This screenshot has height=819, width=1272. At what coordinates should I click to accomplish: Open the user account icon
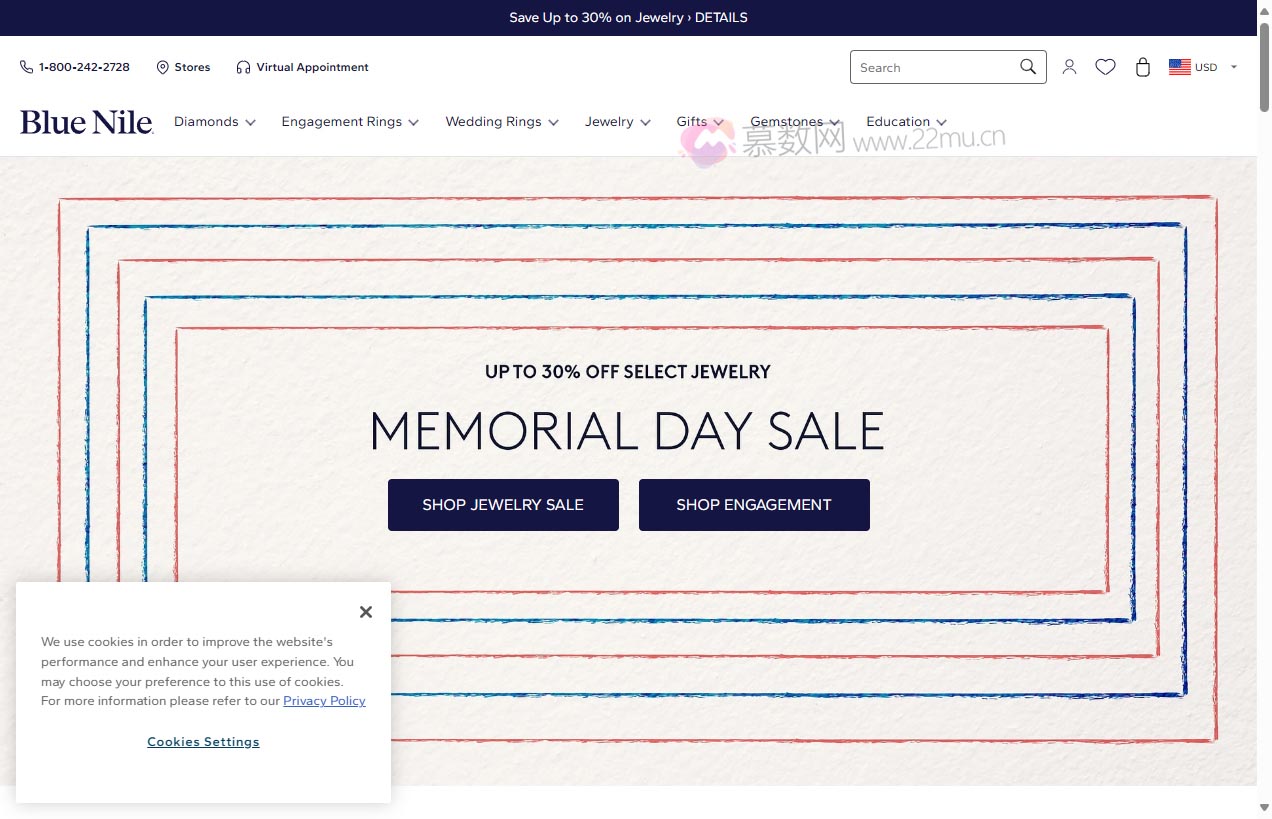click(1069, 67)
